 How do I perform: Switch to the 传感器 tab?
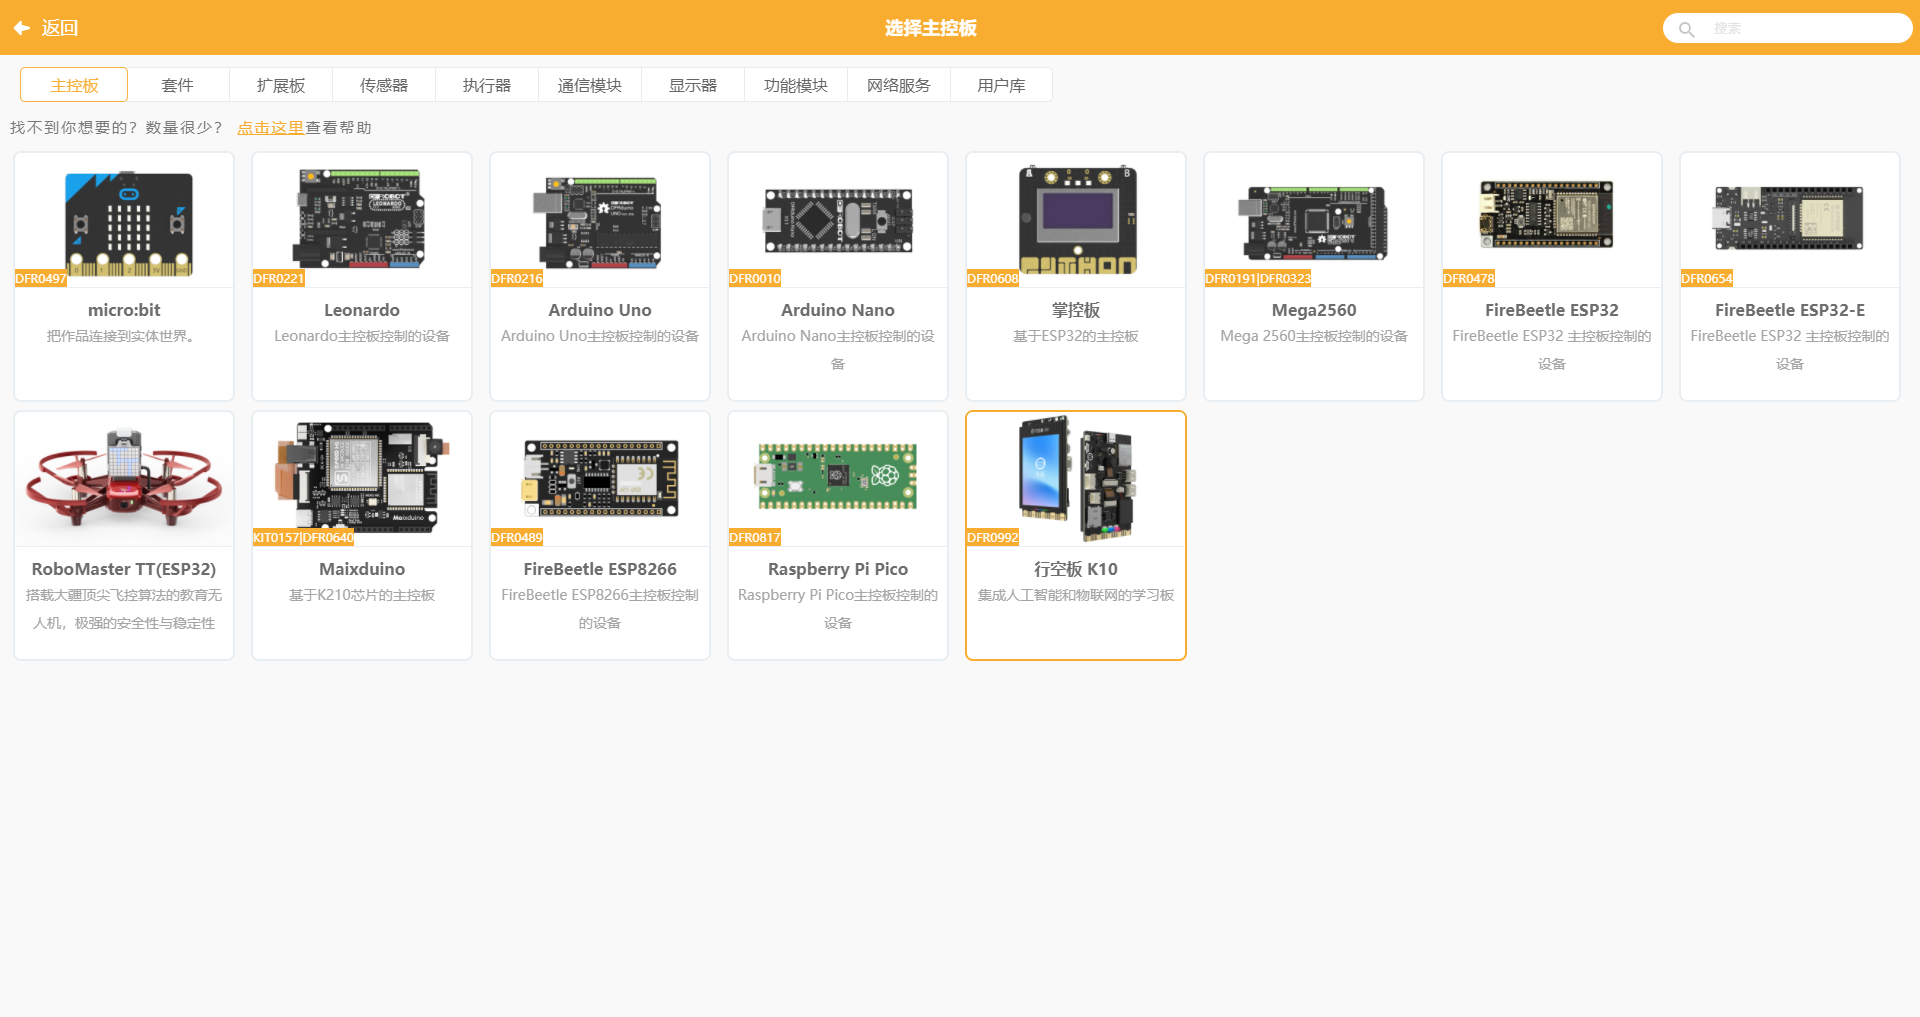[x=384, y=85]
